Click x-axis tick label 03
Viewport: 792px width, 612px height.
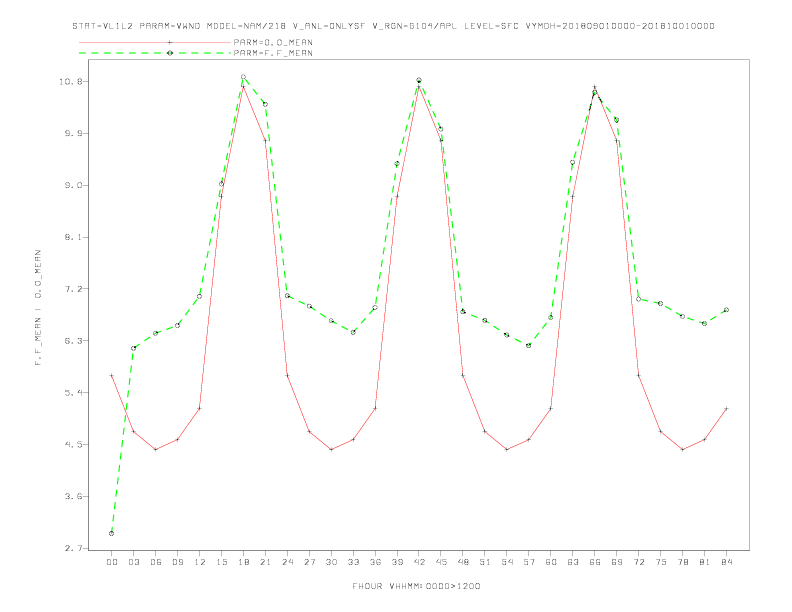pos(133,562)
